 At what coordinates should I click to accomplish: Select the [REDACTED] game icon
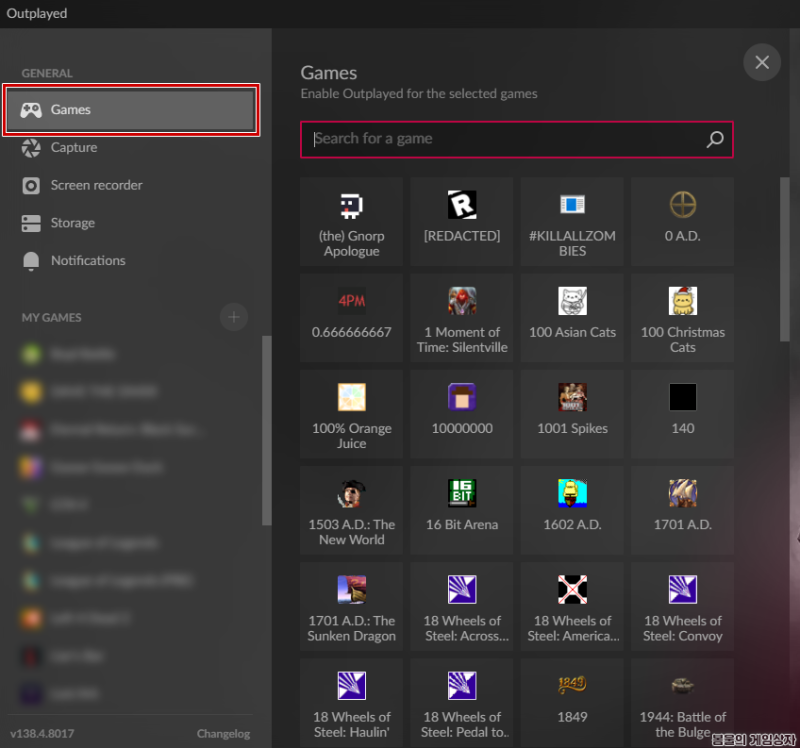(462, 205)
